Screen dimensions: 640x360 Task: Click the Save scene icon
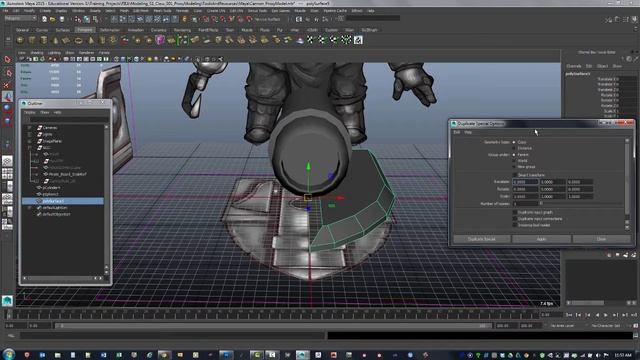pyautogui.click(x=62, y=19)
